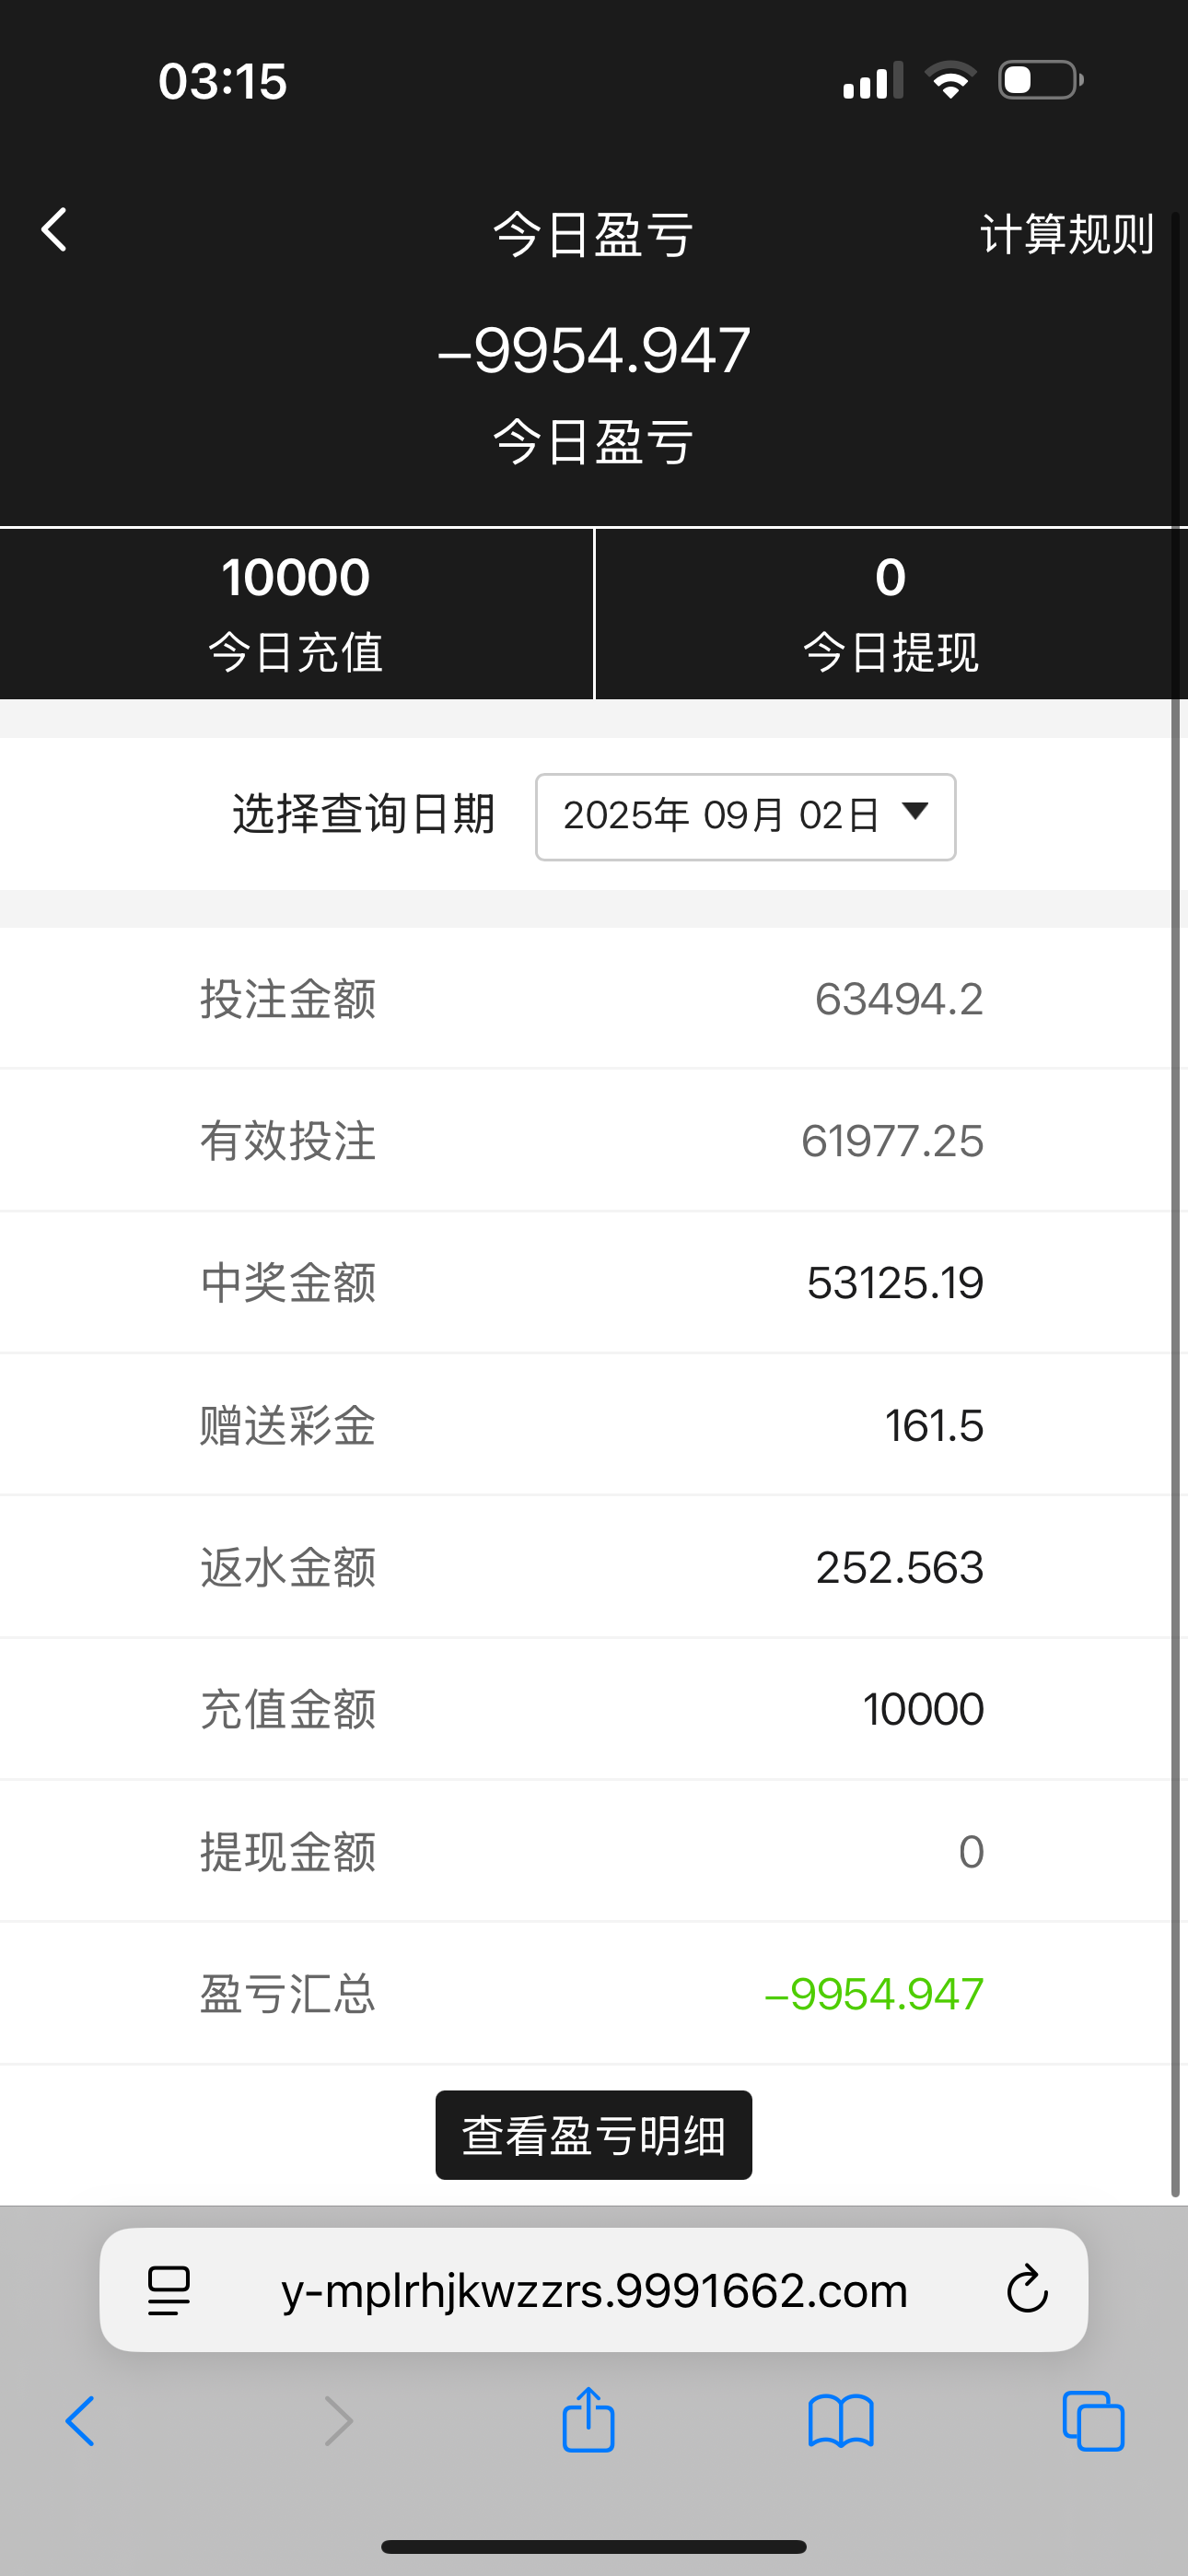Tap the 返水金额 row value 252.563
This screenshot has width=1188, height=2576.
coord(899,1568)
